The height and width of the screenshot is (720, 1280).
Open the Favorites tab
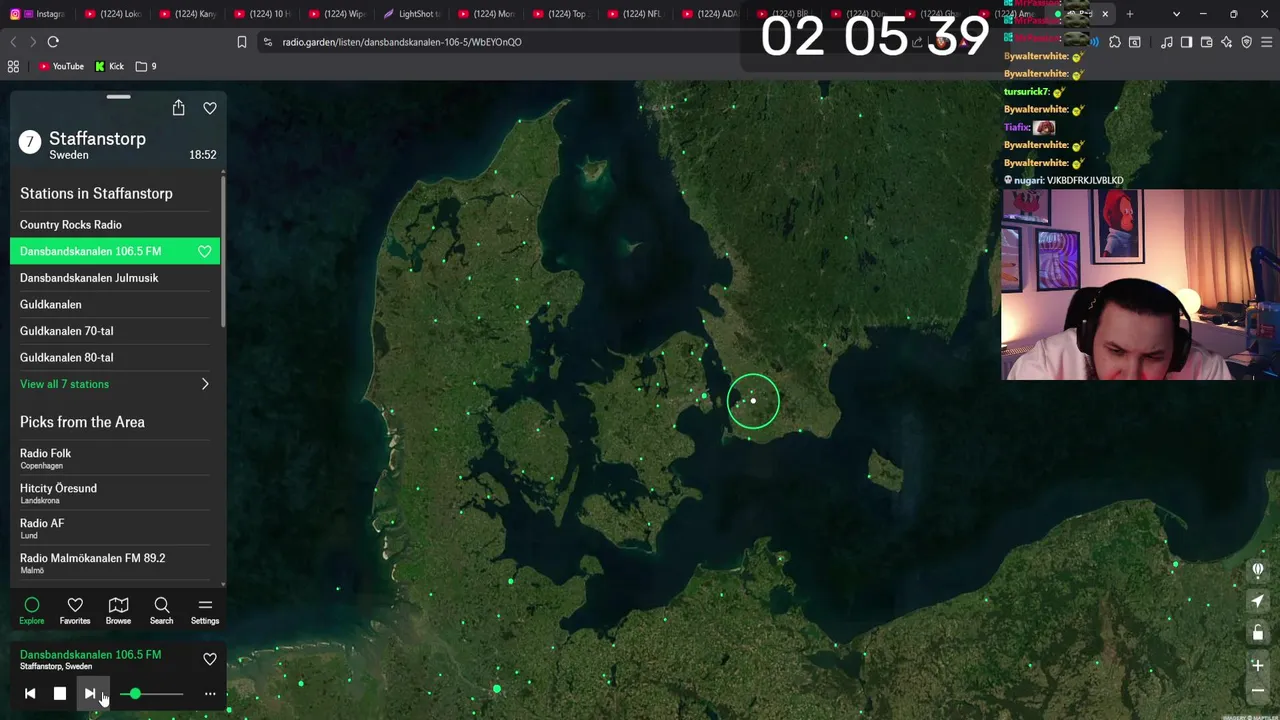[75, 611]
